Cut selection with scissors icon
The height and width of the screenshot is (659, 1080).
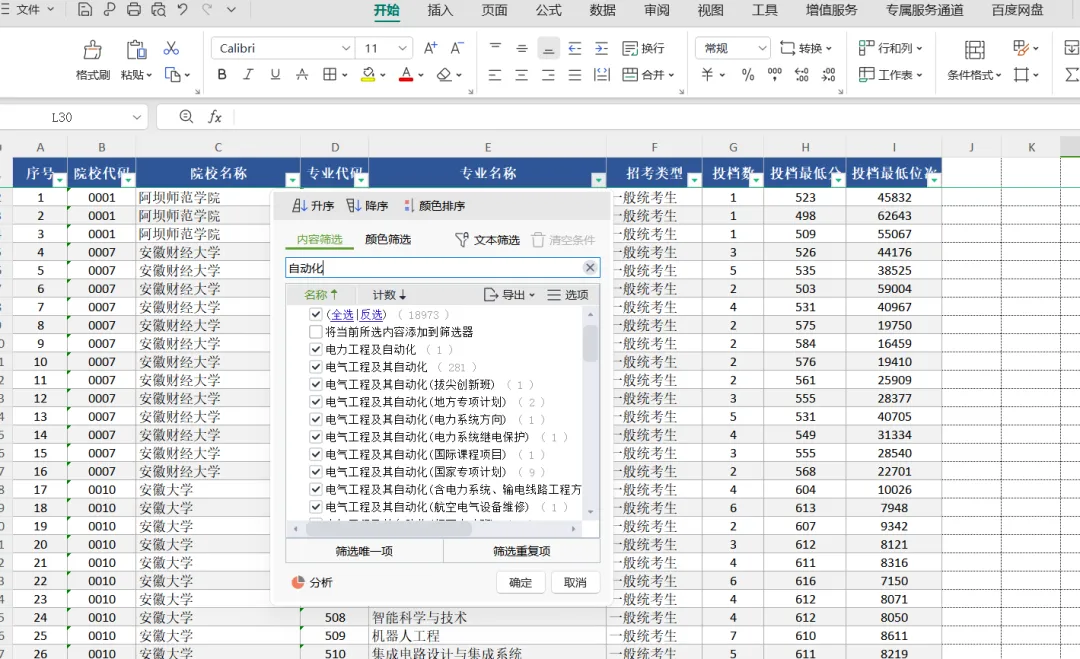[x=171, y=48]
